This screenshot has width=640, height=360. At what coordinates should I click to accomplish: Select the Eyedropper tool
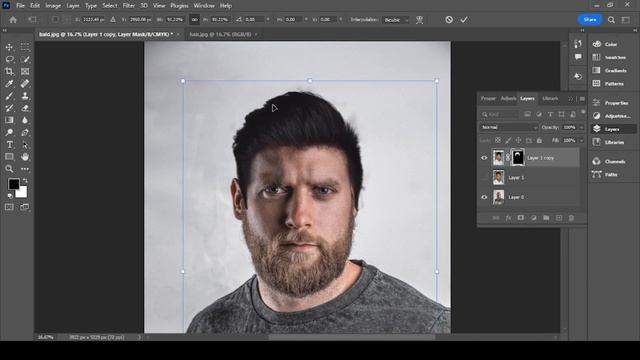point(9,84)
